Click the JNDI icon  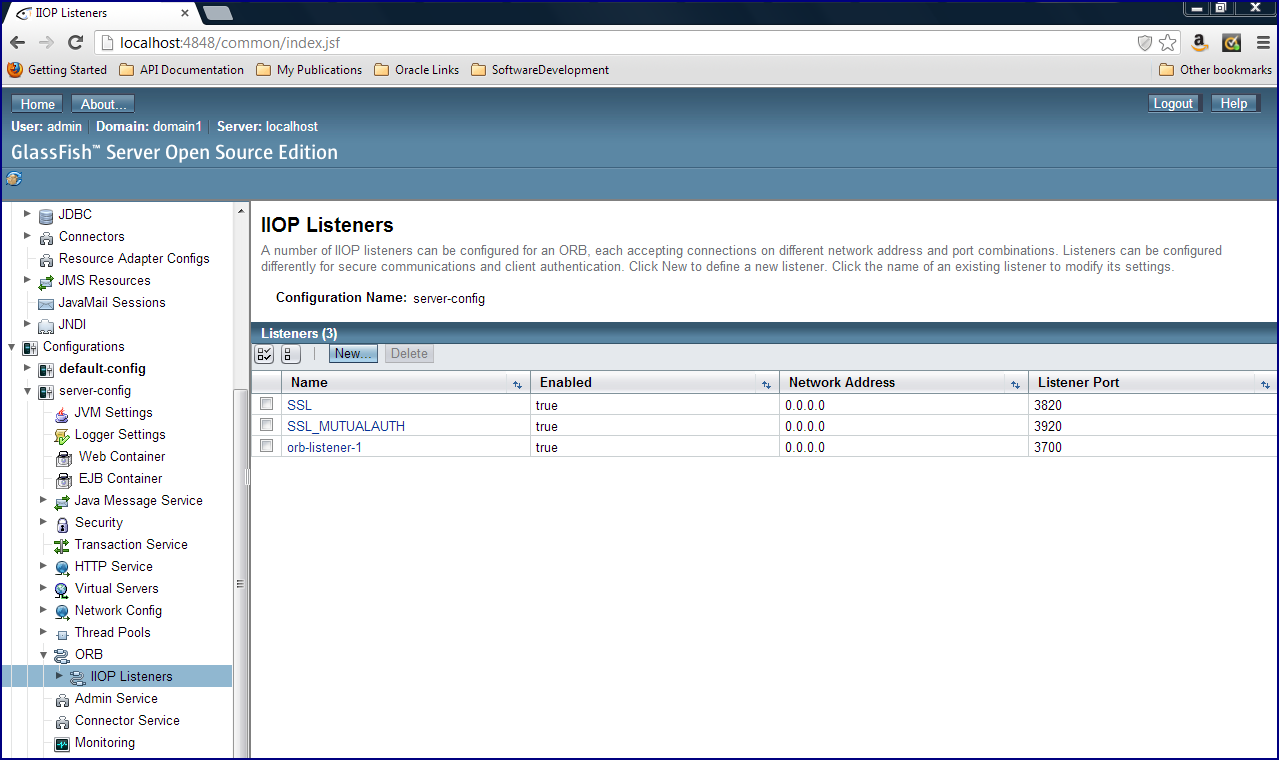tap(46, 325)
